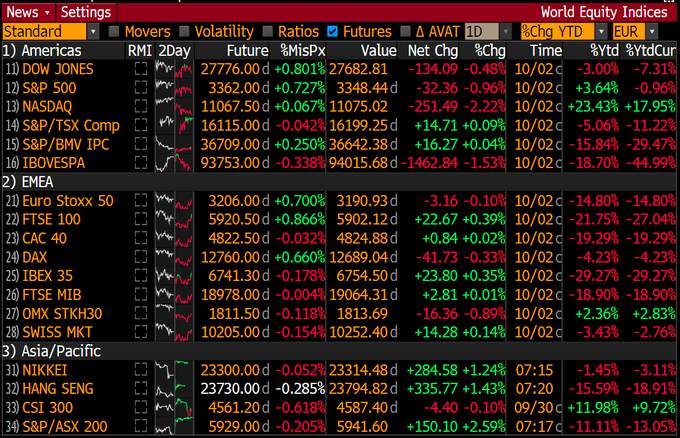Enable the Volatility checkbox
This screenshot has width=680, height=438.
coord(184,31)
